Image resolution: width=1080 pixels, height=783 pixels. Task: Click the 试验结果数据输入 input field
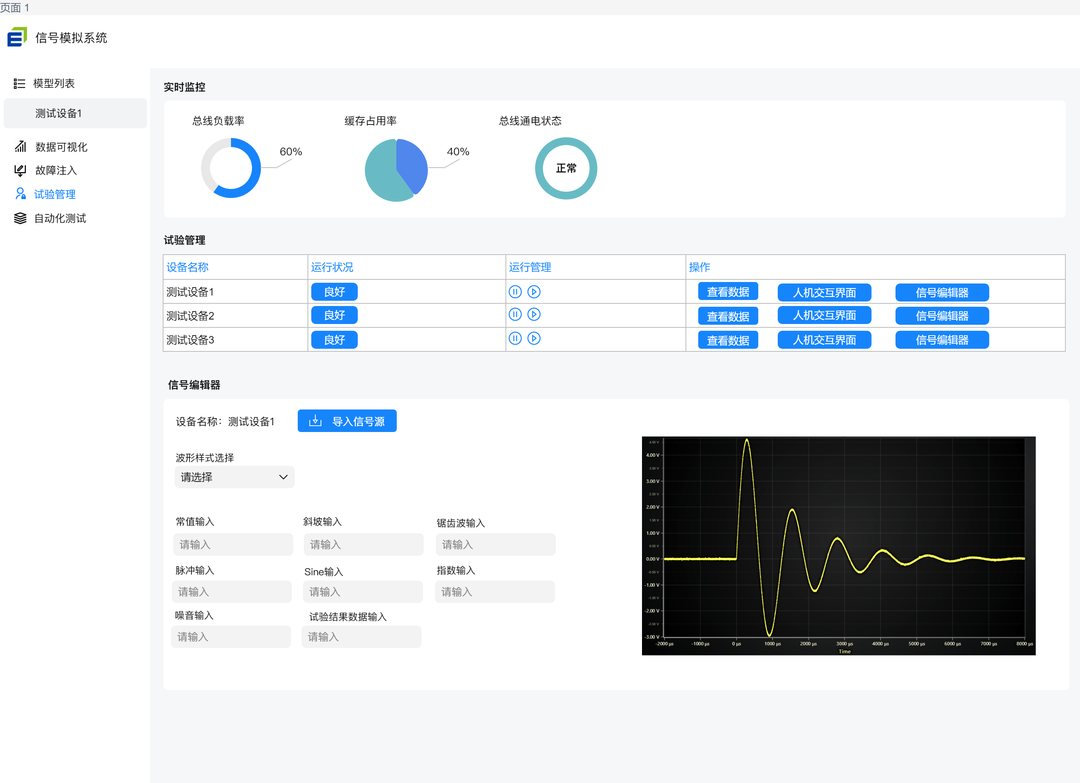(x=362, y=636)
